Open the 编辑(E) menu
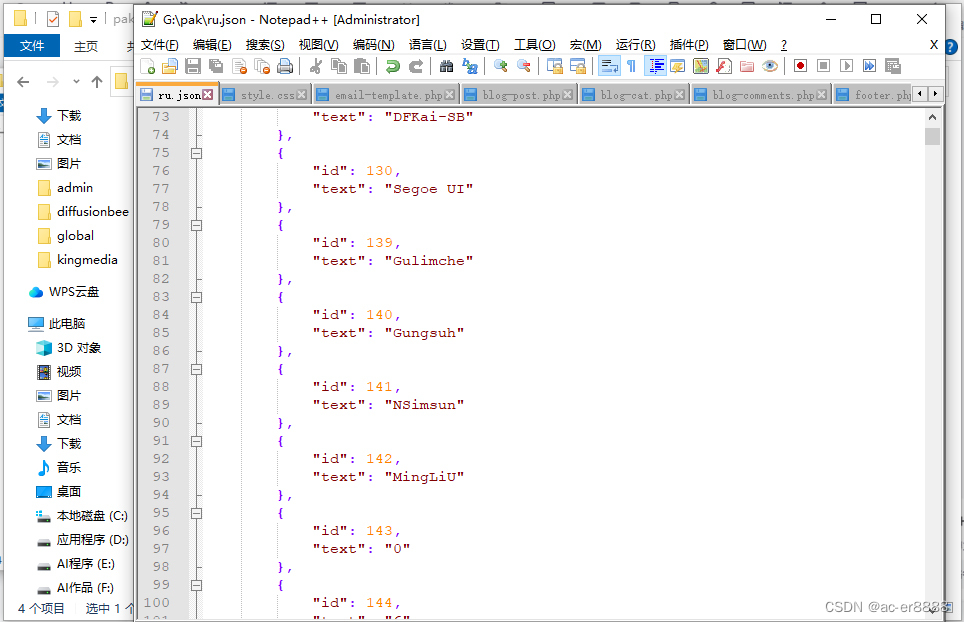Screen dimensions: 964x622 pos(212,45)
